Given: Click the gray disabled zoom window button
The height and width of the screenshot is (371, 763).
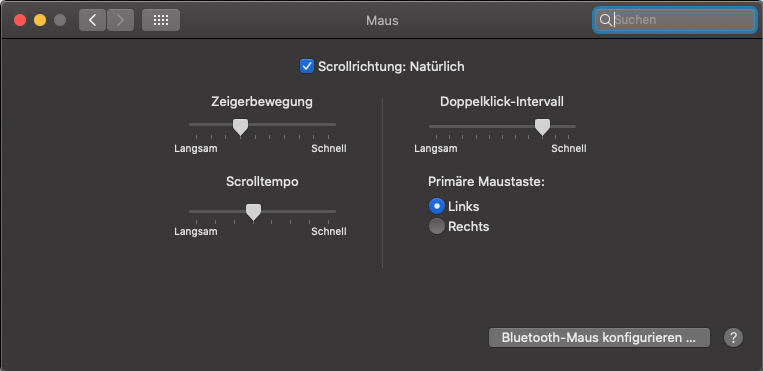Looking at the screenshot, I should [60, 20].
